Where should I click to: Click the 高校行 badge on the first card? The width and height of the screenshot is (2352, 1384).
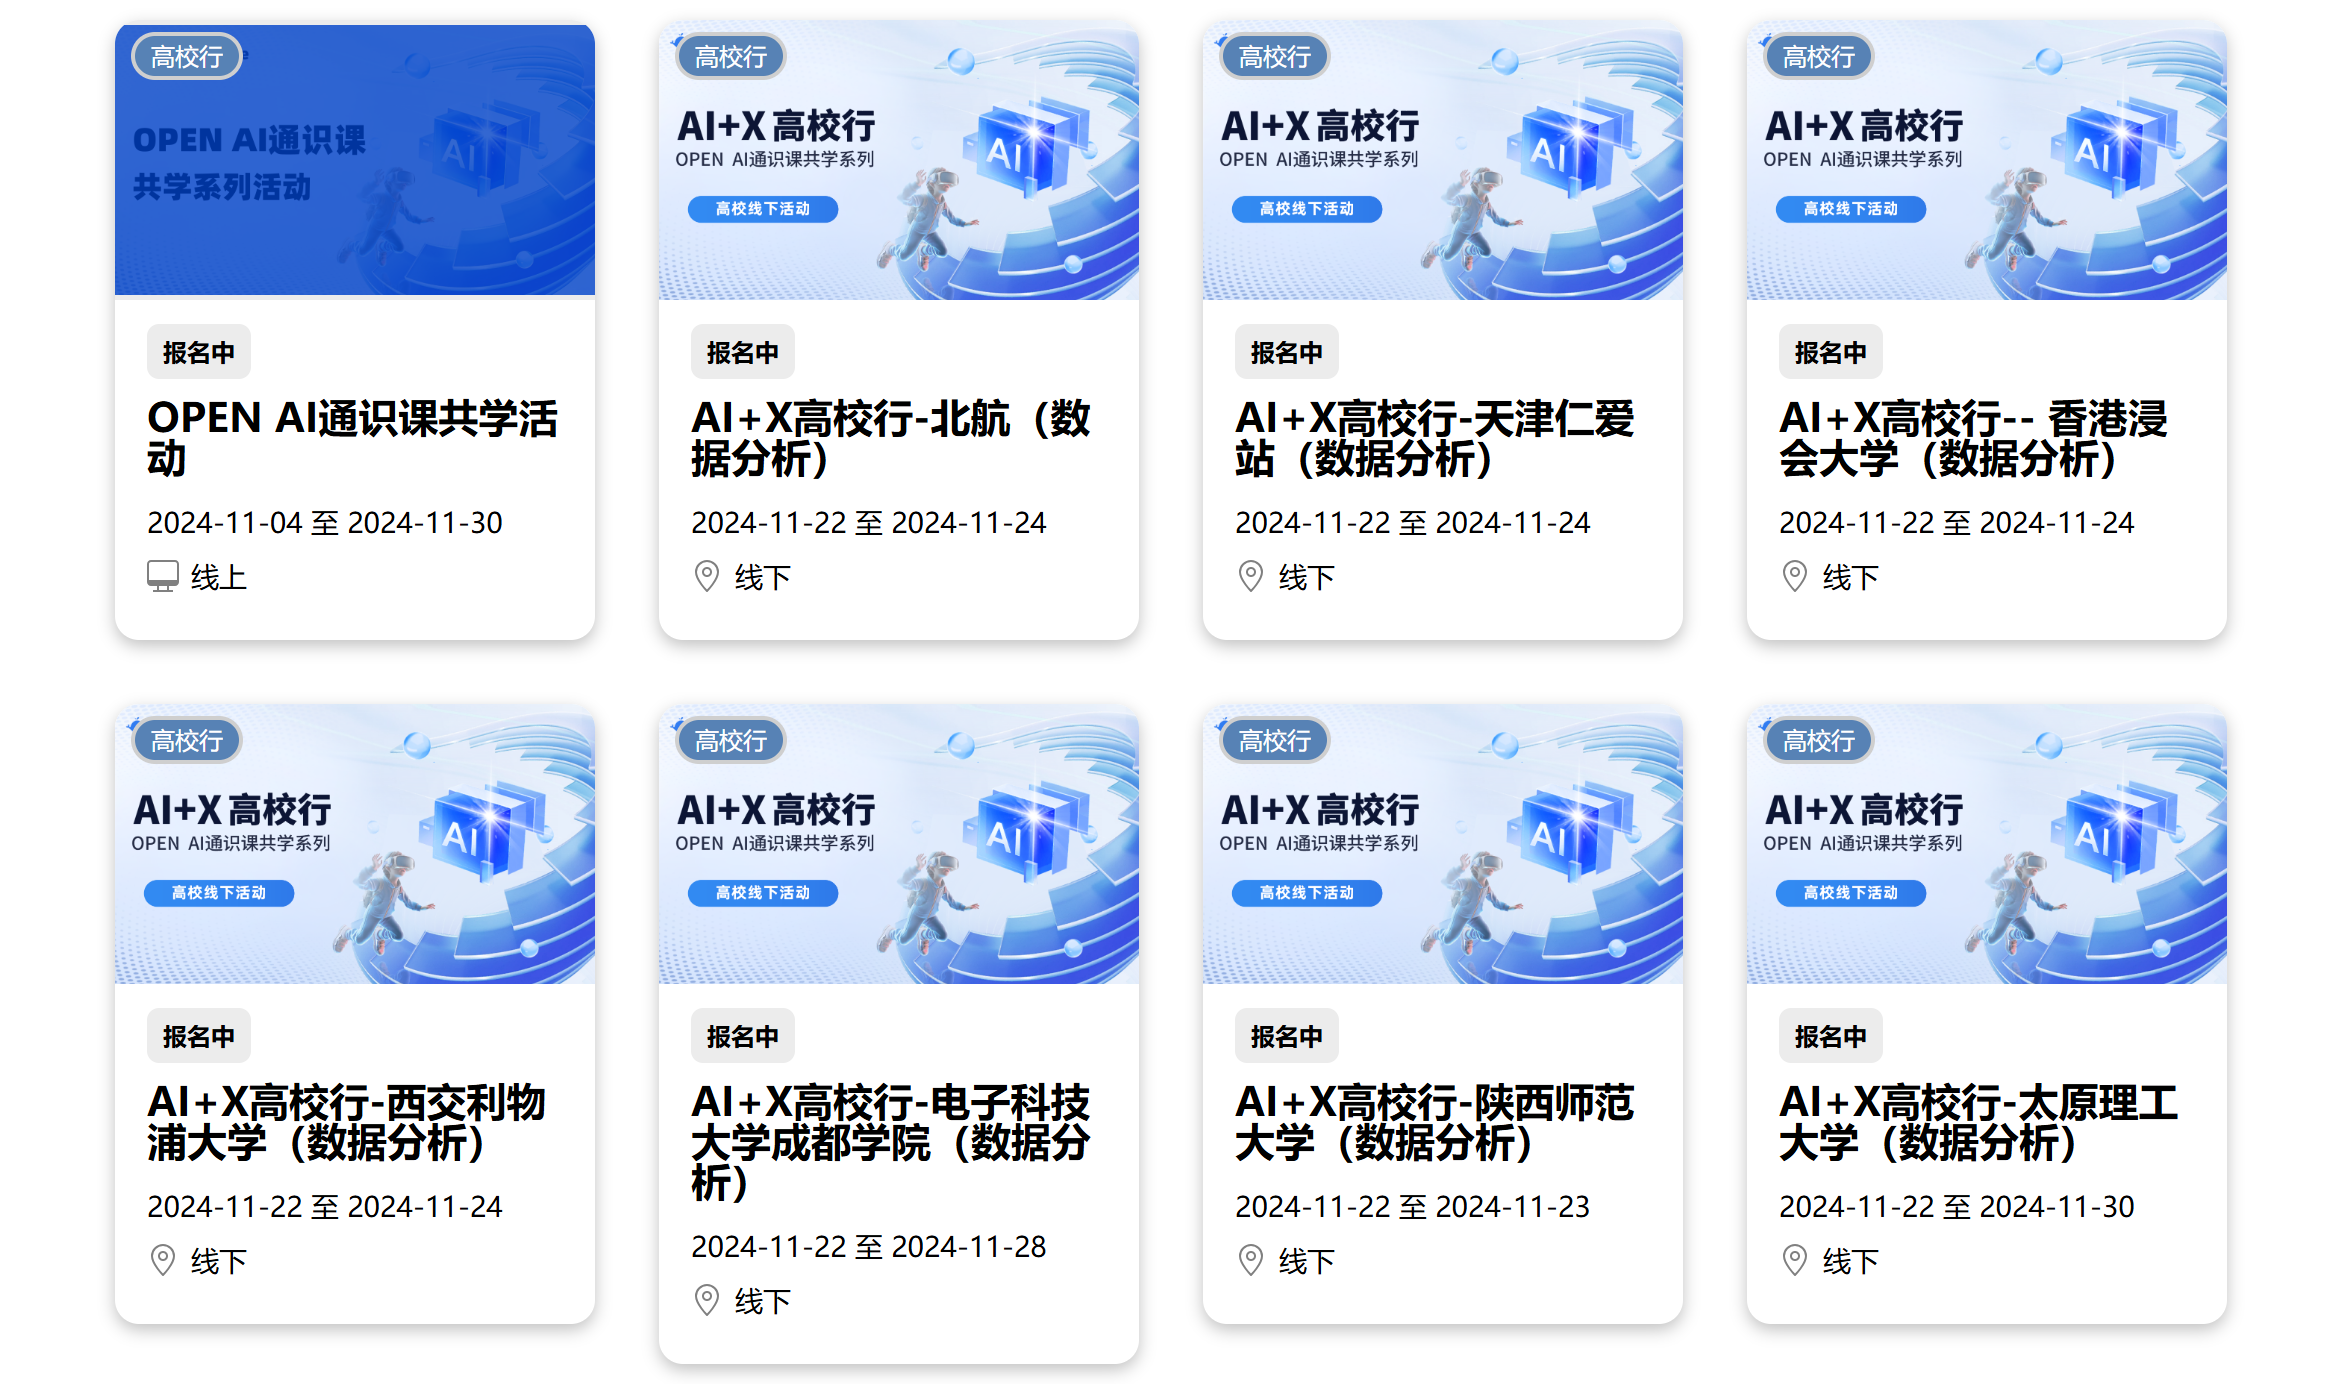click(x=185, y=57)
